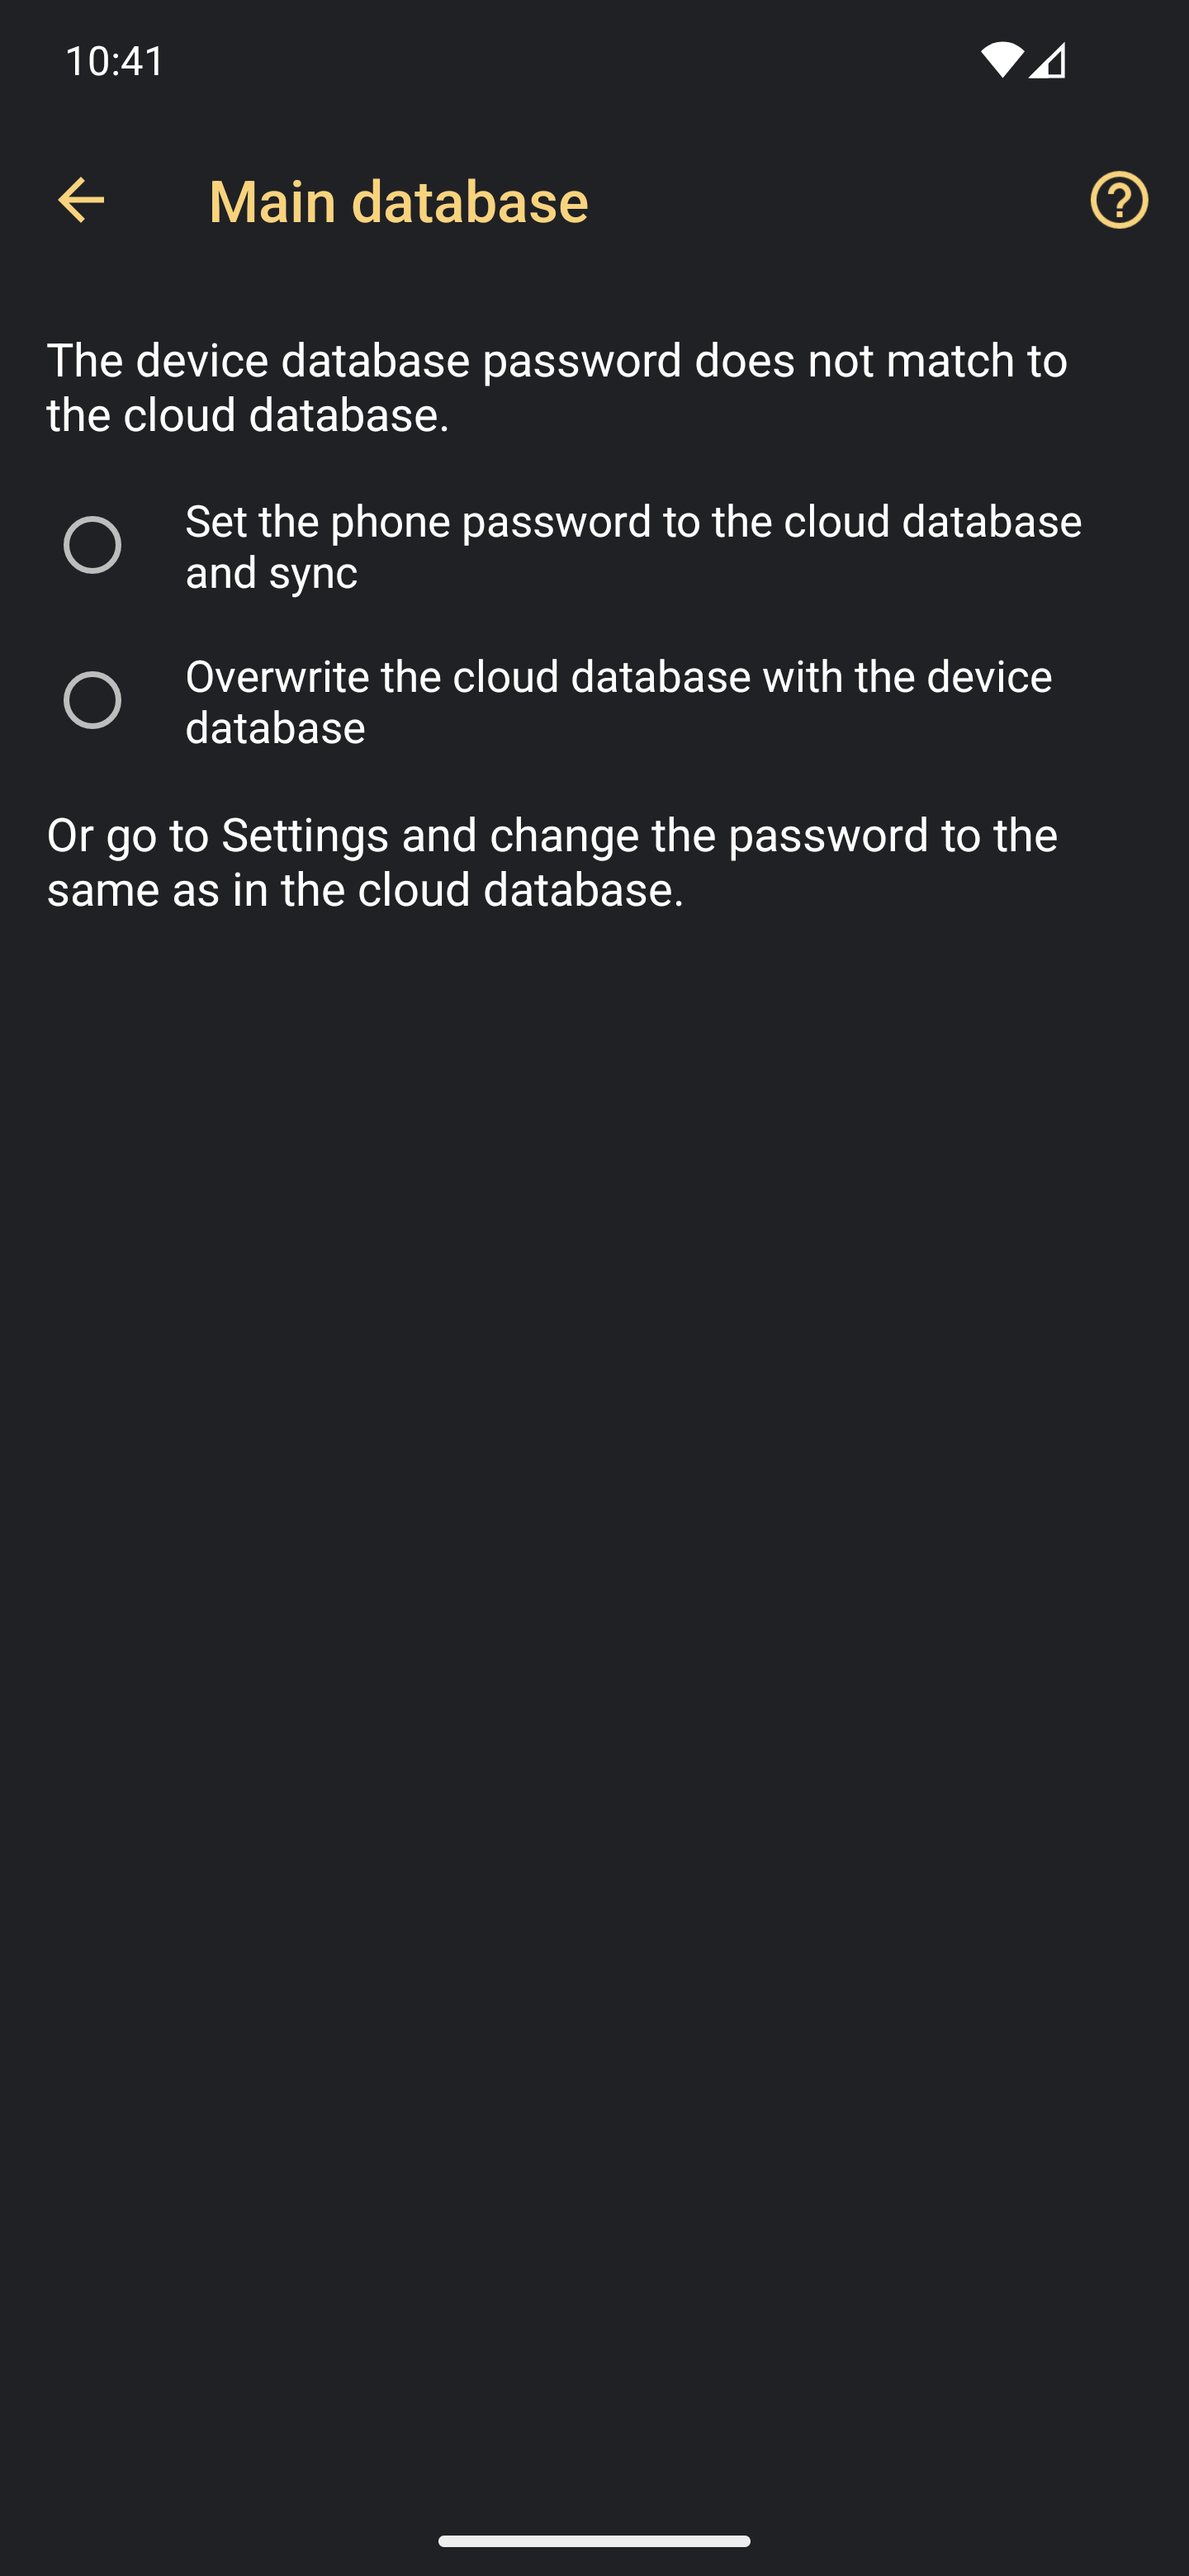Viewport: 1189px width, 2576px height.
Task: Tap the Wi-Fi status icon
Action: [x=1001, y=60]
